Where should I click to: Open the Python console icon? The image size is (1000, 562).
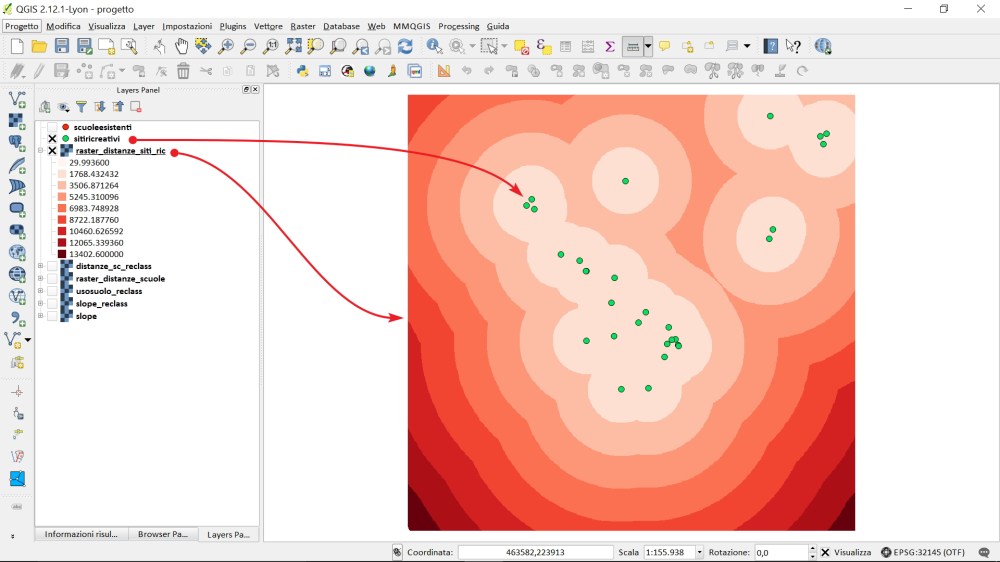pyautogui.click(x=302, y=71)
